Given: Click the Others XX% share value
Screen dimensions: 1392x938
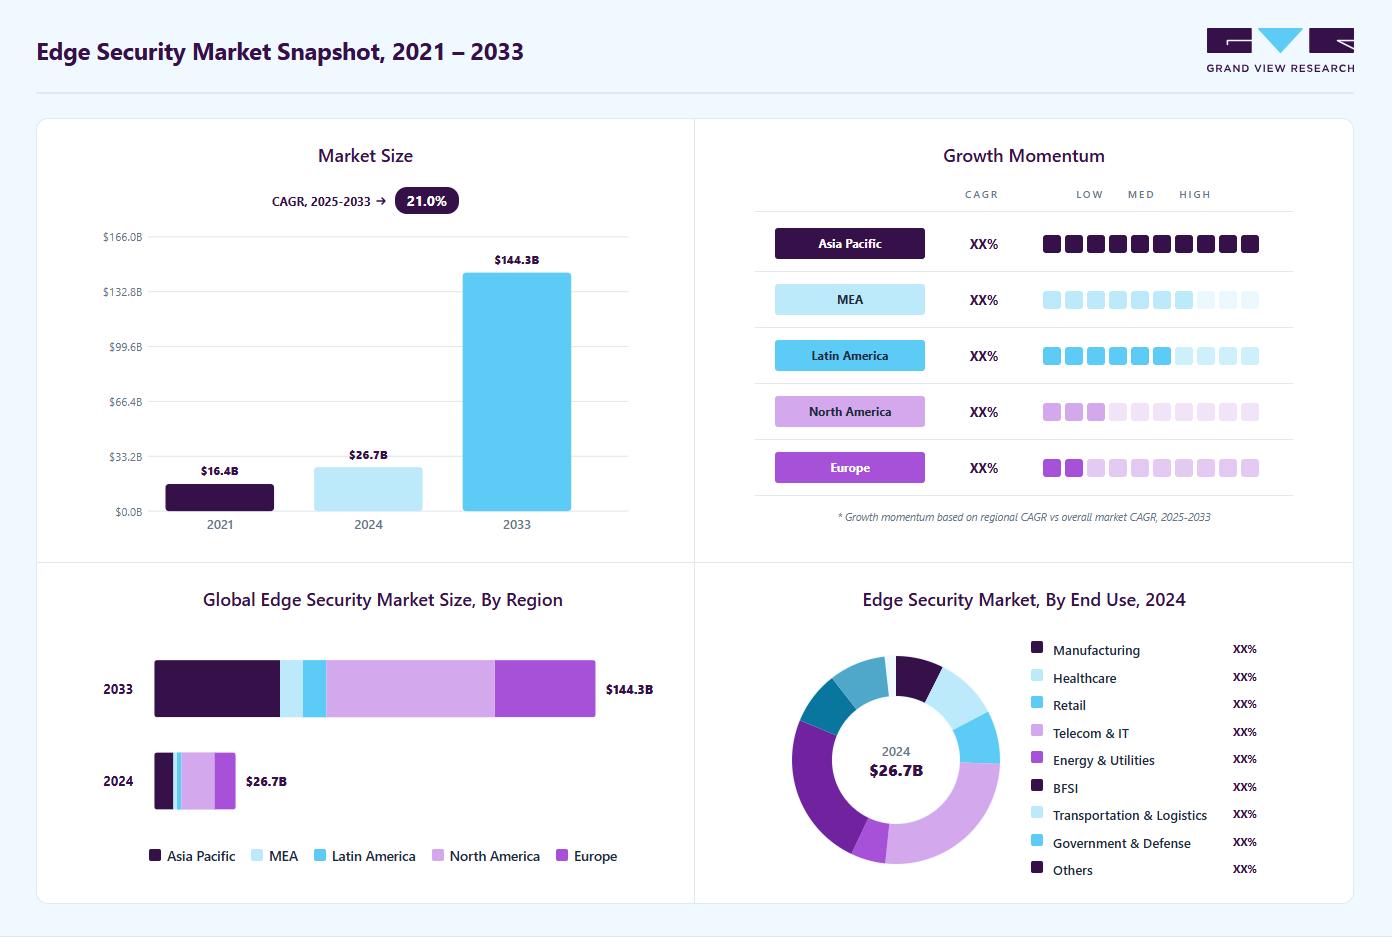Looking at the screenshot, I should pyautogui.click(x=1244, y=869).
